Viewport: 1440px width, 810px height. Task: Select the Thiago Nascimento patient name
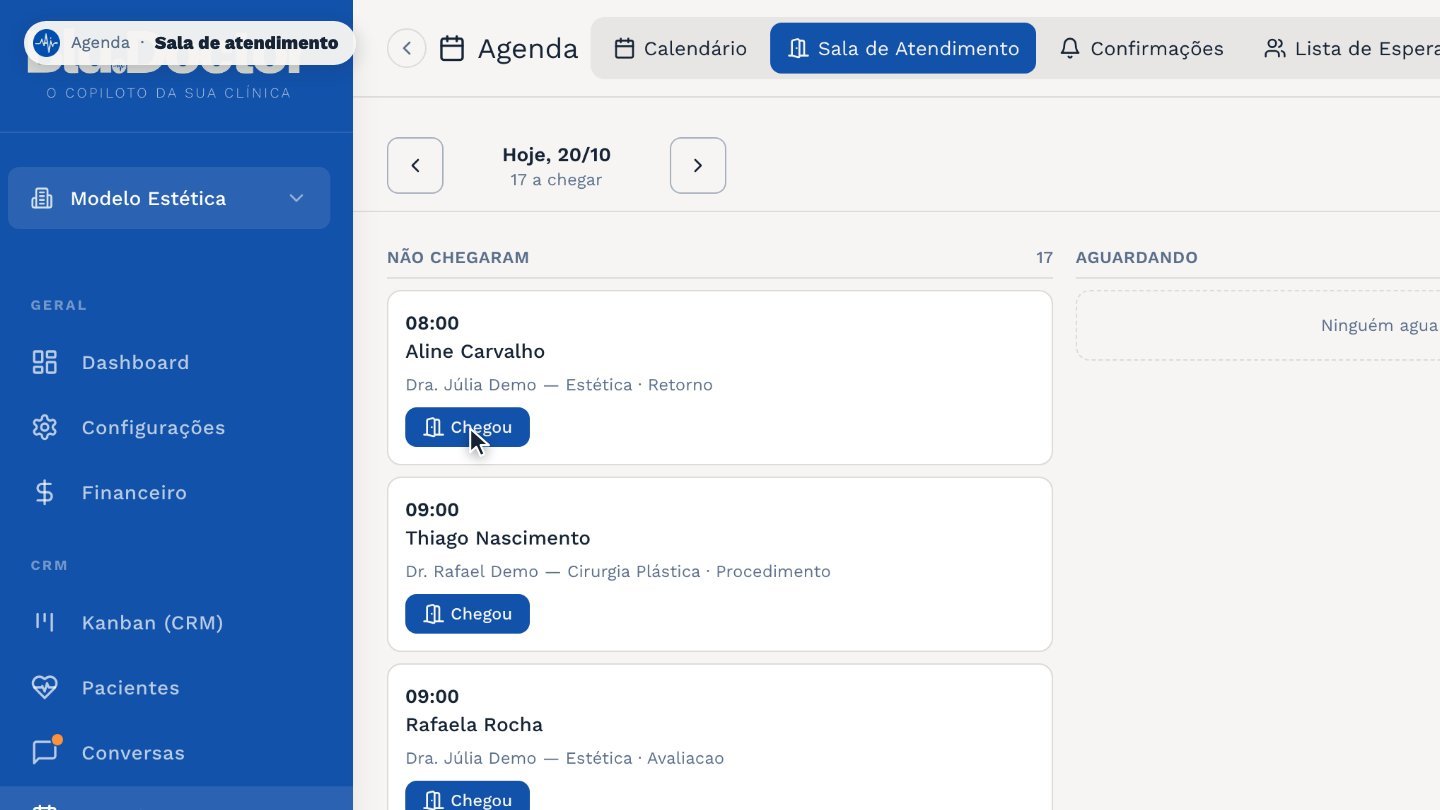tap(498, 538)
